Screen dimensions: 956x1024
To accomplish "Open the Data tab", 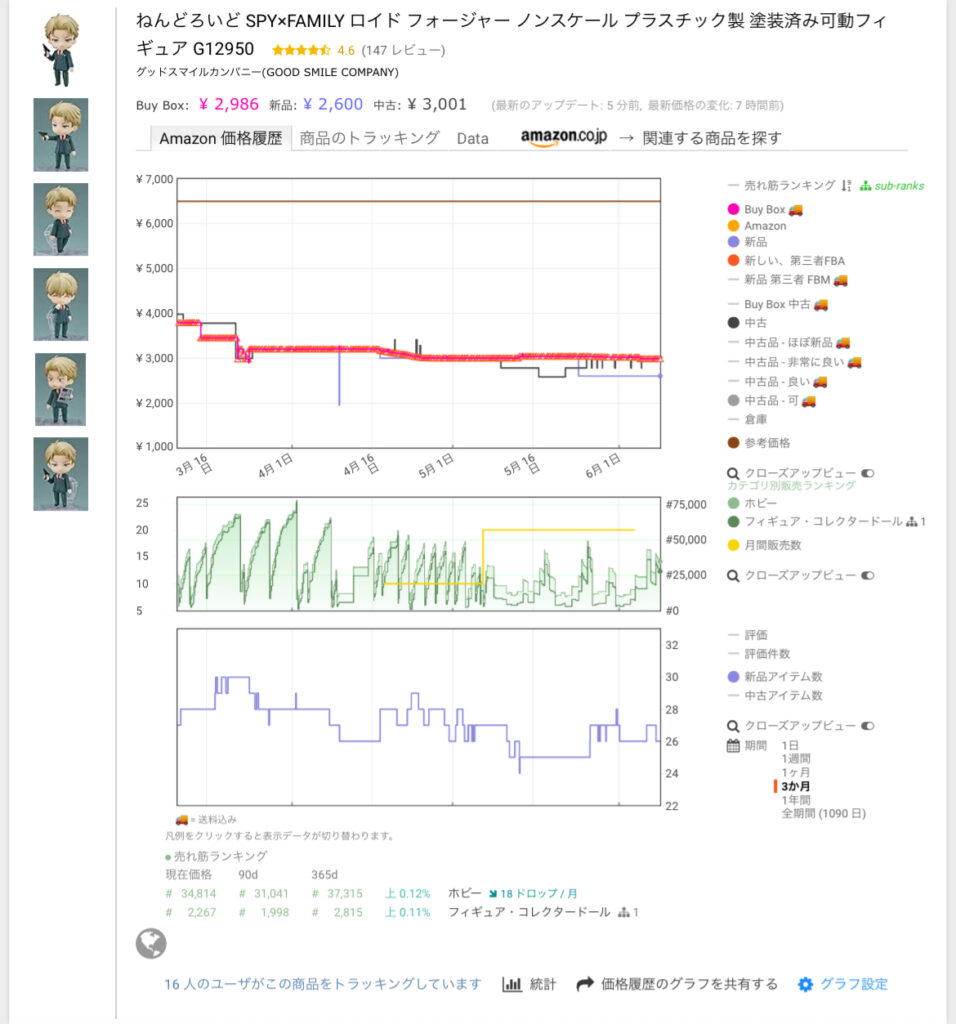I will click(x=473, y=138).
